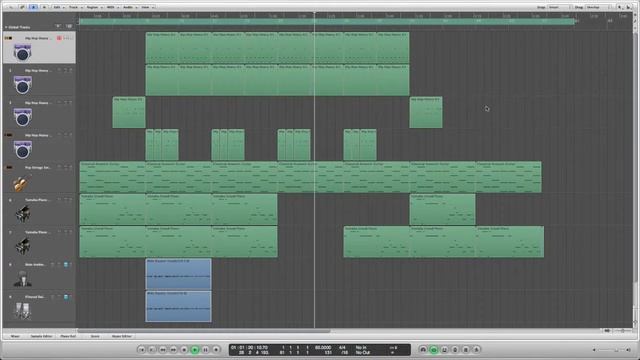Click the 4/4 time signature in the transport display
640x360 pixels.
point(342,347)
